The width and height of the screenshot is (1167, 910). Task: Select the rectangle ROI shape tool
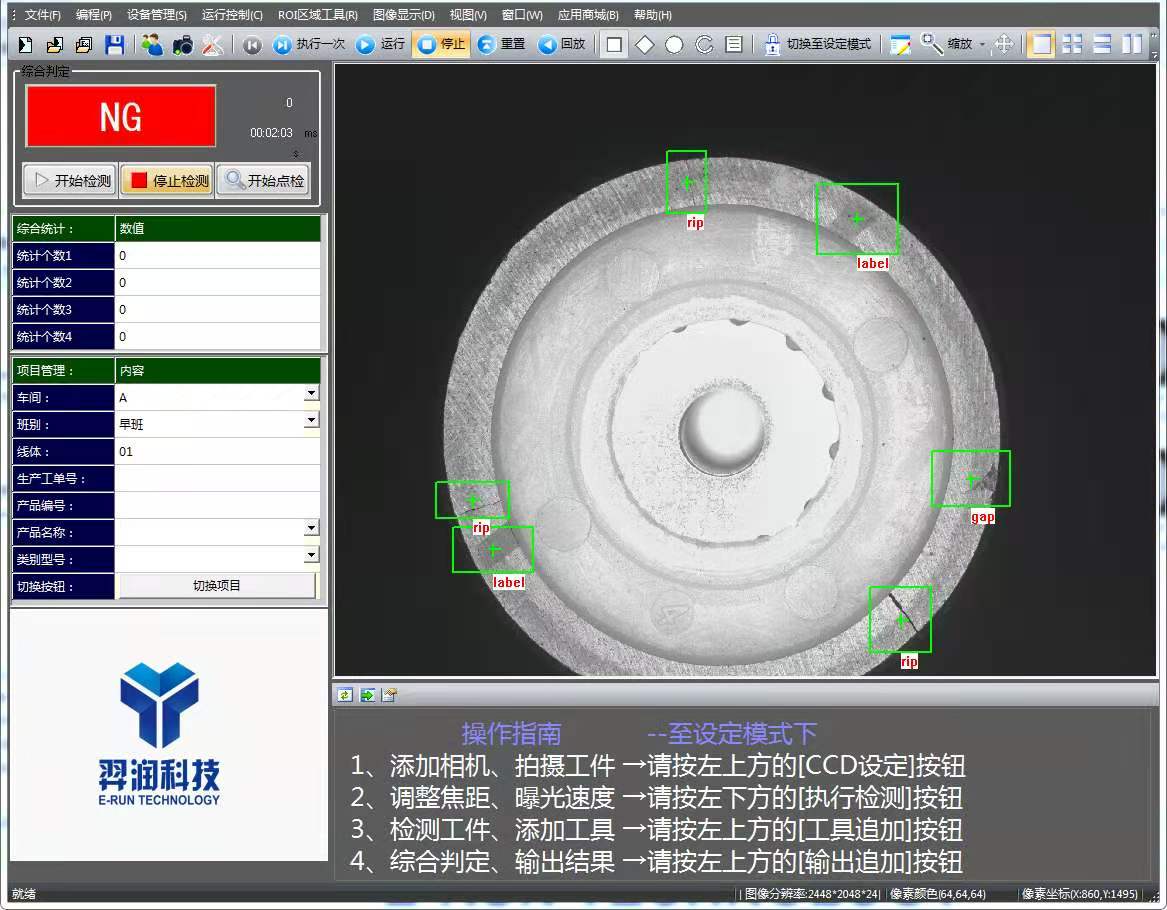click(614, 45)
